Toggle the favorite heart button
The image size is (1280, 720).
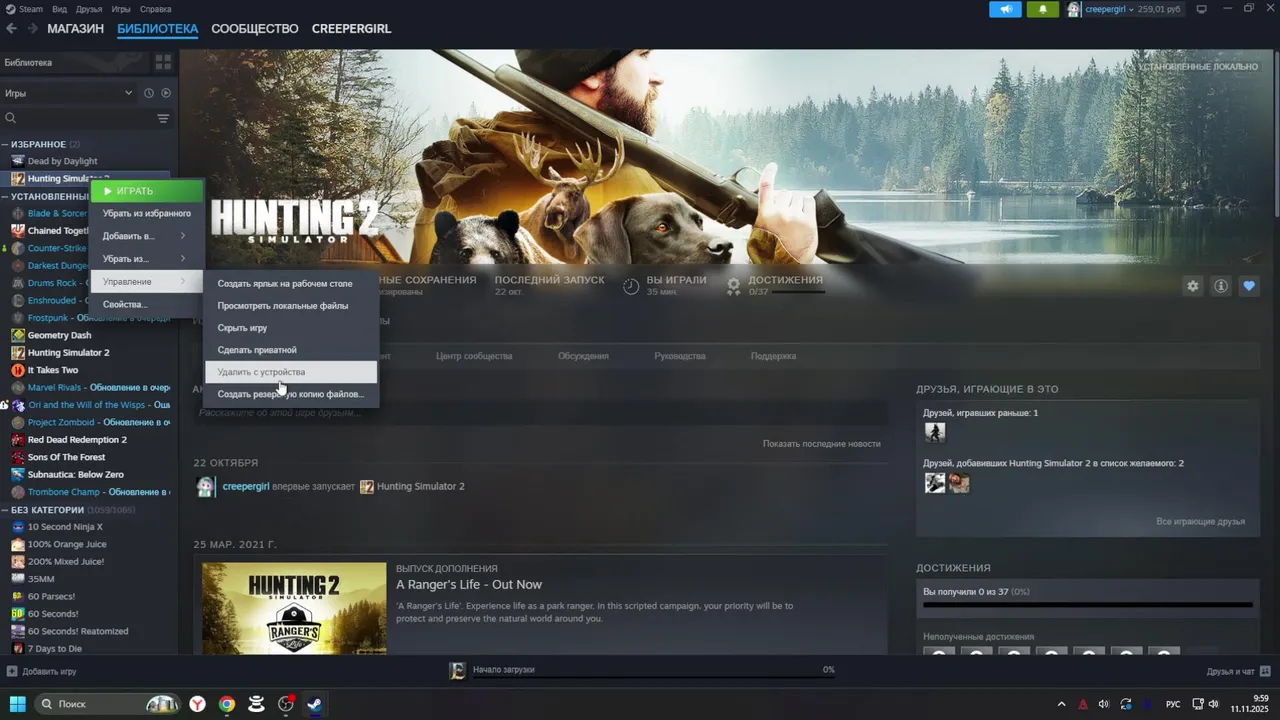(1249, 286)
